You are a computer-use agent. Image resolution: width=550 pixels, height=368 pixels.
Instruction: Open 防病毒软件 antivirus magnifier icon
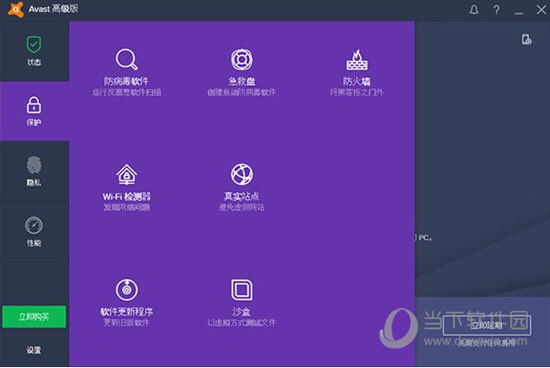(127, 59)
